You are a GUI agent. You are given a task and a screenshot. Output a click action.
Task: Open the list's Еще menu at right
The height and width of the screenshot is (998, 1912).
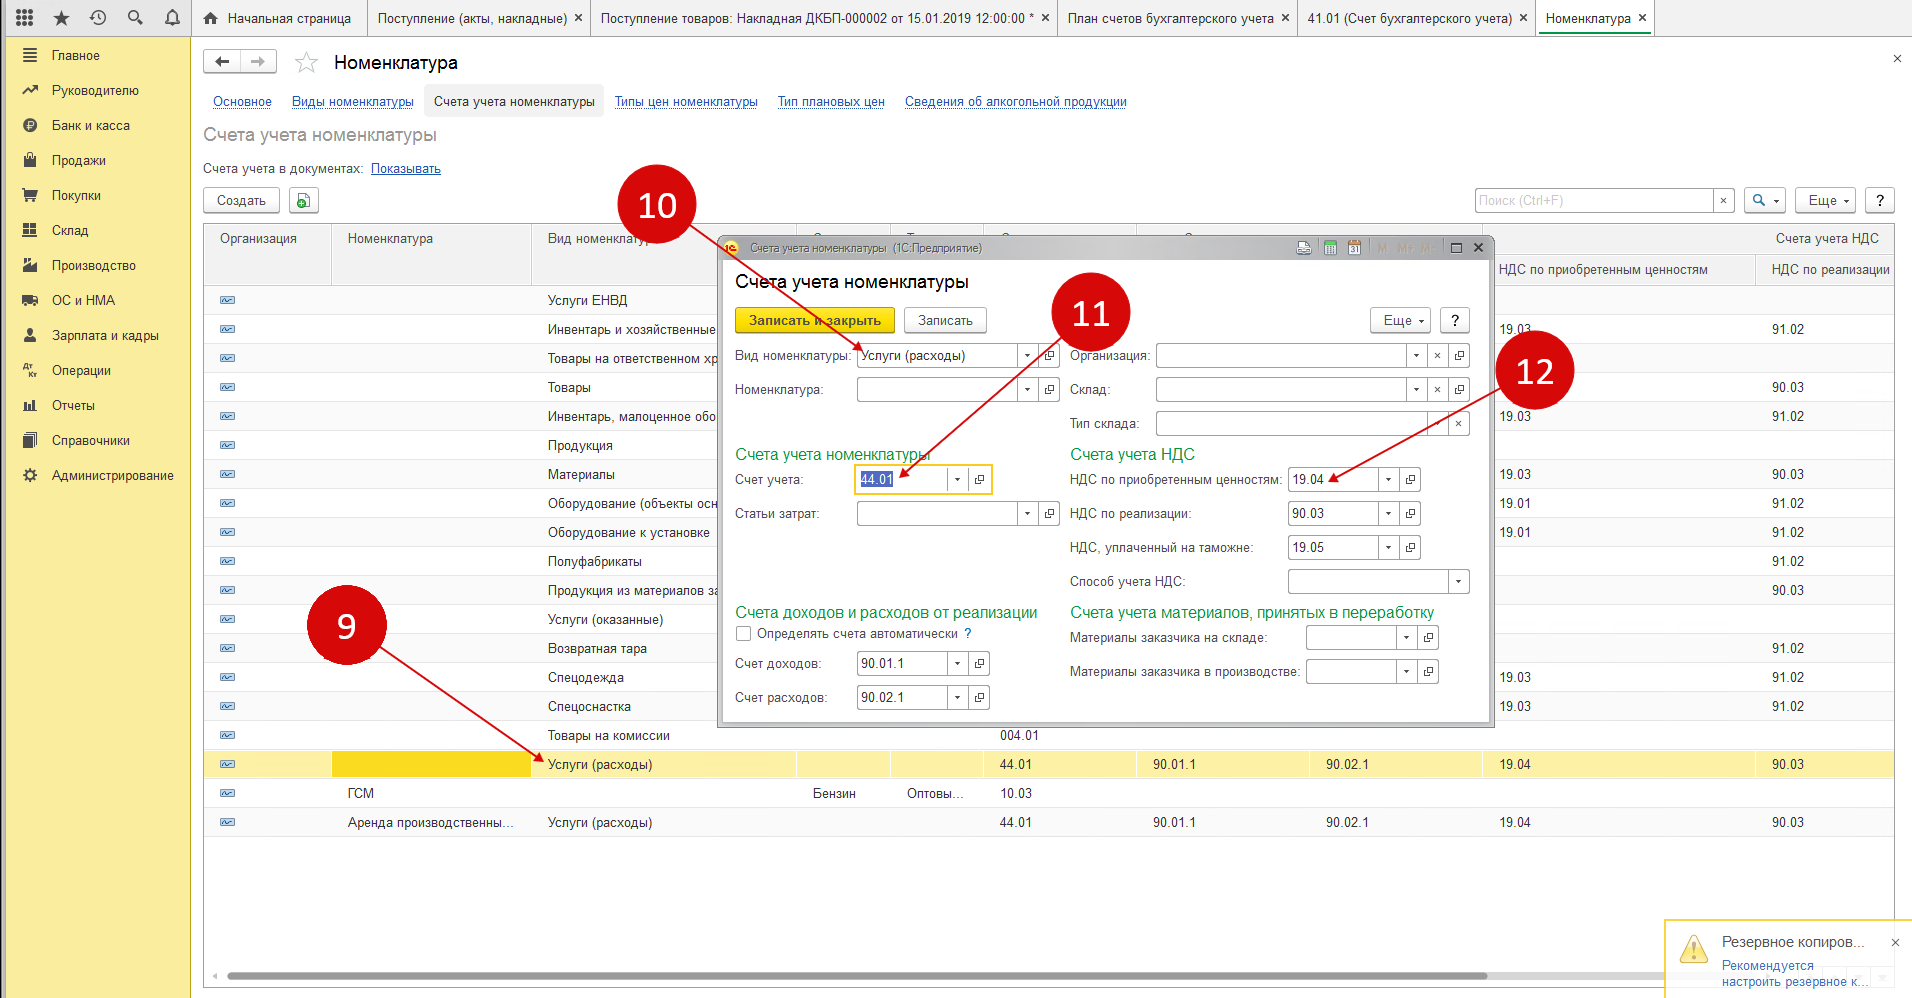(x=1826, y=201)
